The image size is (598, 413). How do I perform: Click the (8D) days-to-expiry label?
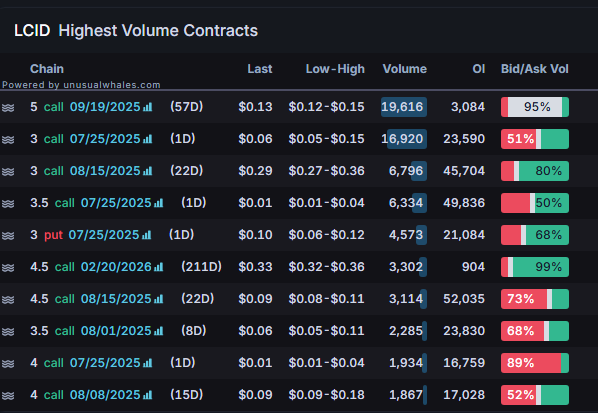[x=194, y=331]
